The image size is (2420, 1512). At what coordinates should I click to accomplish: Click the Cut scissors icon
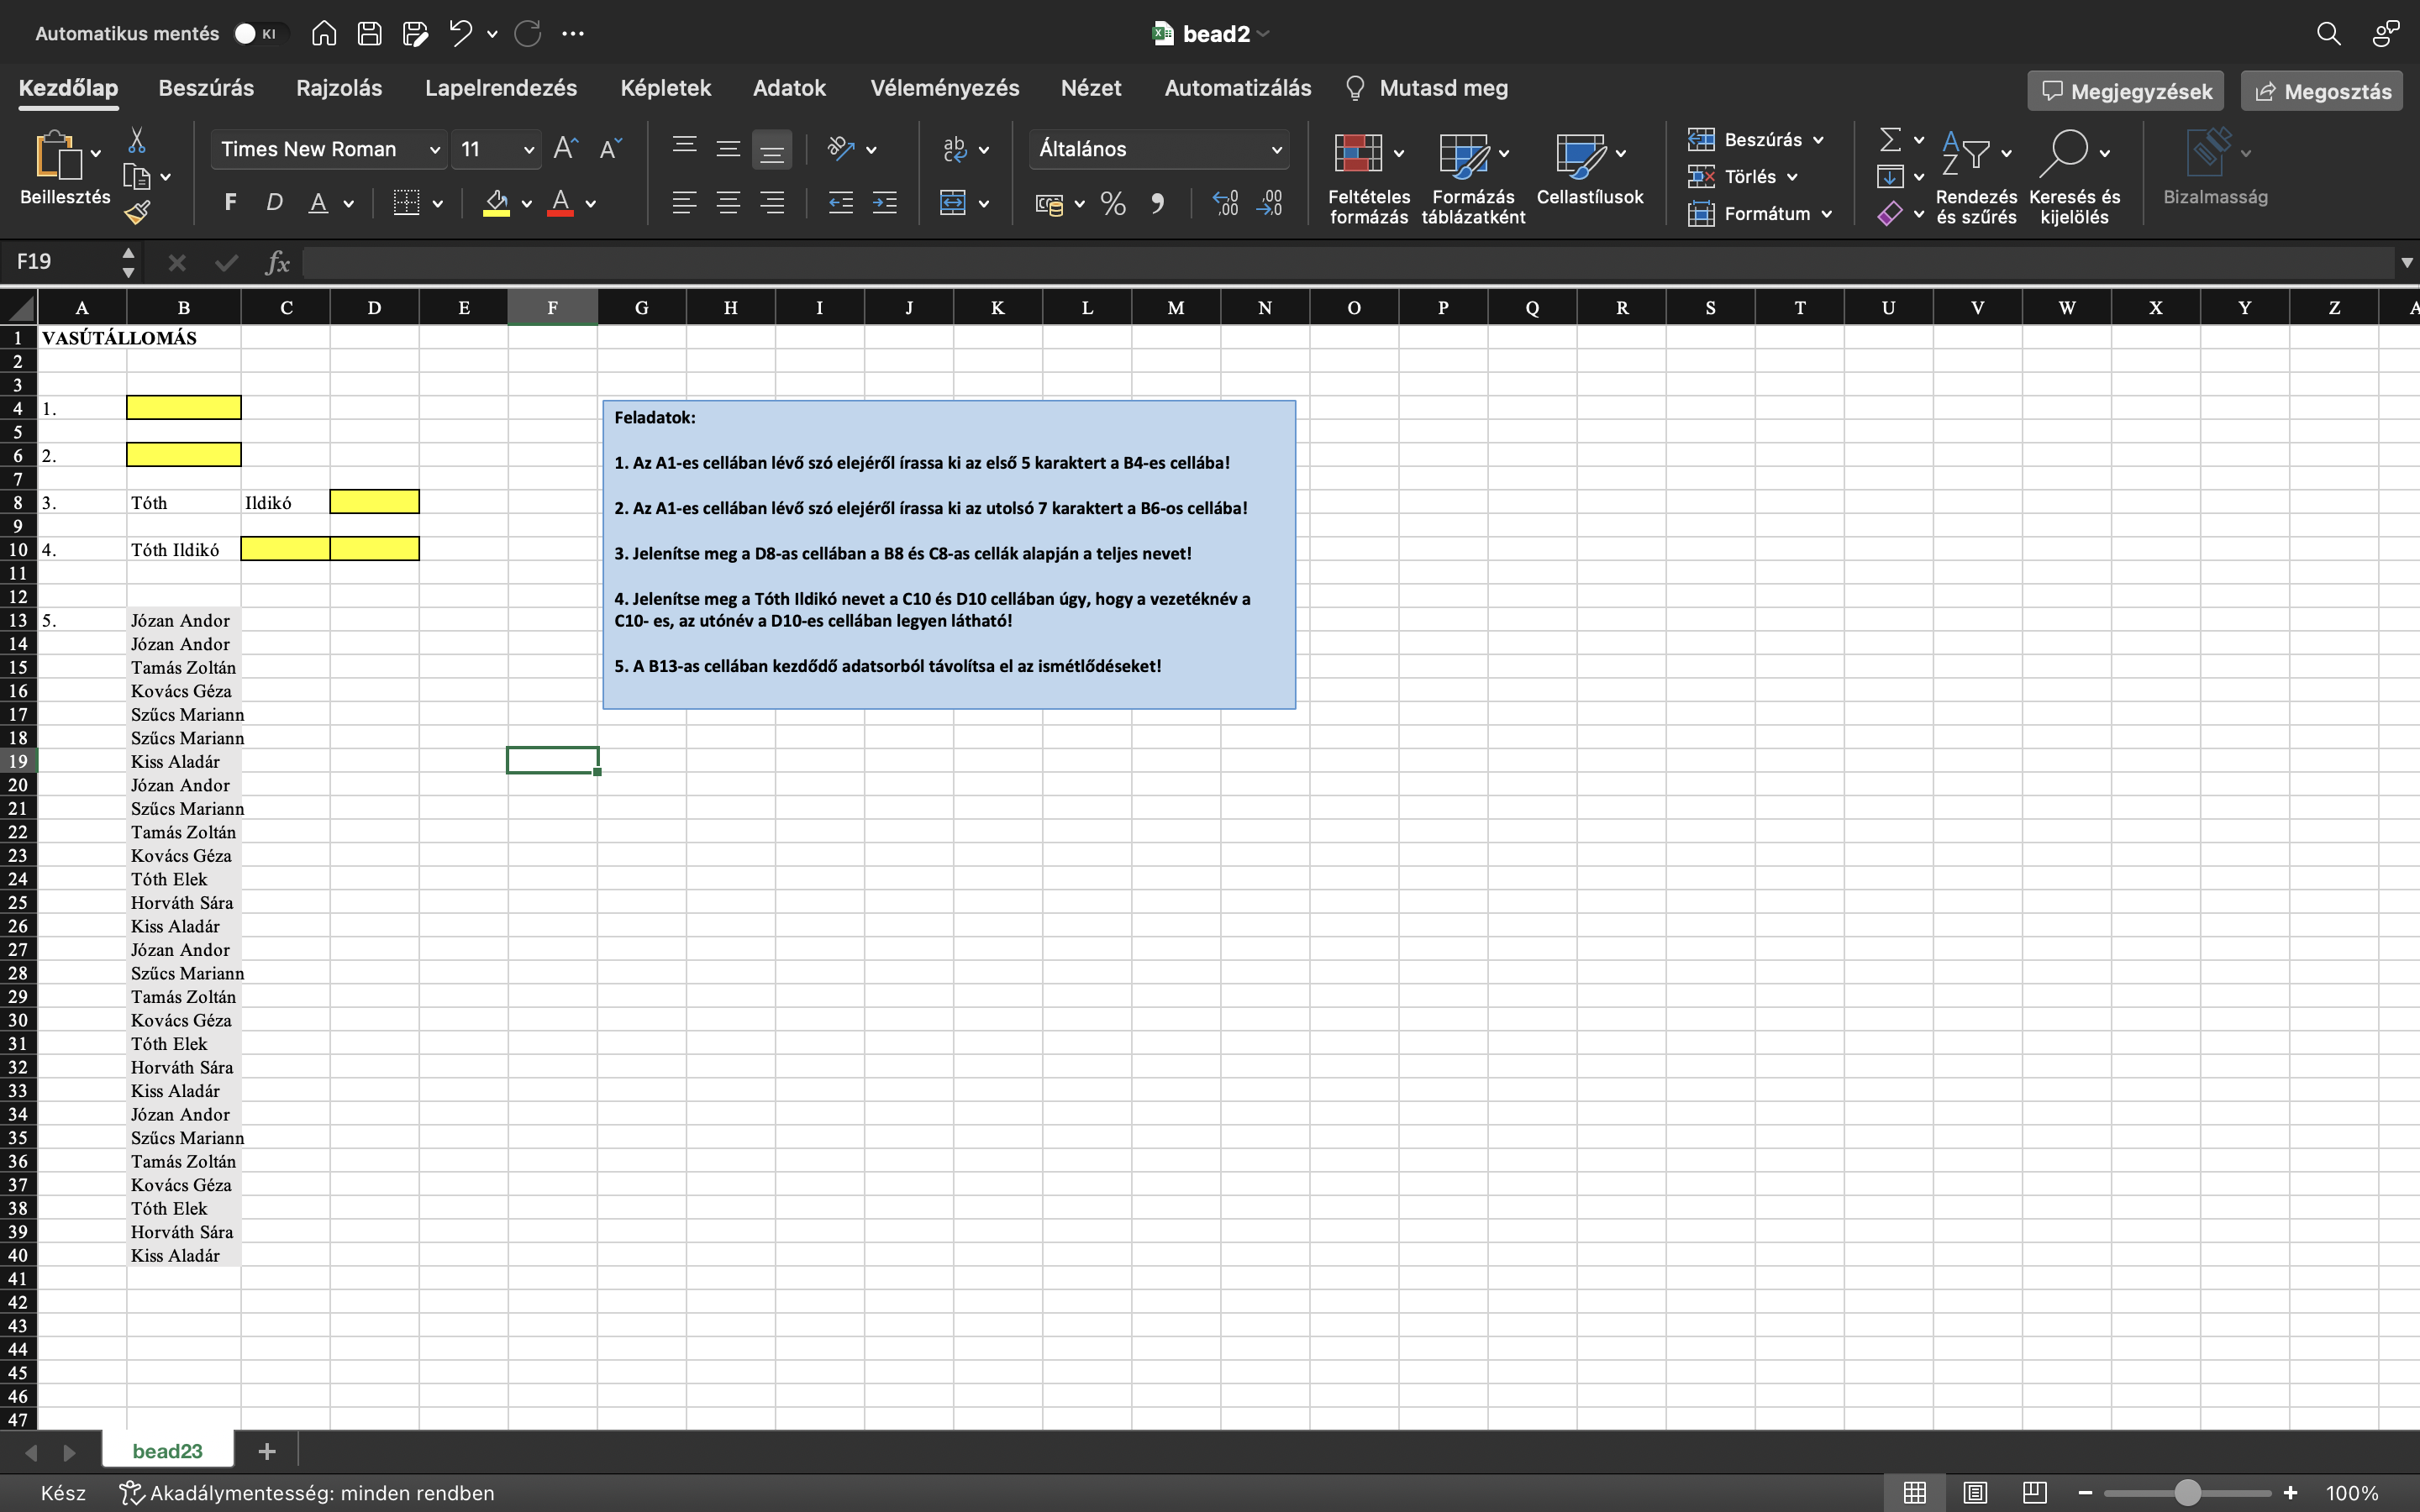click(137, 140)
